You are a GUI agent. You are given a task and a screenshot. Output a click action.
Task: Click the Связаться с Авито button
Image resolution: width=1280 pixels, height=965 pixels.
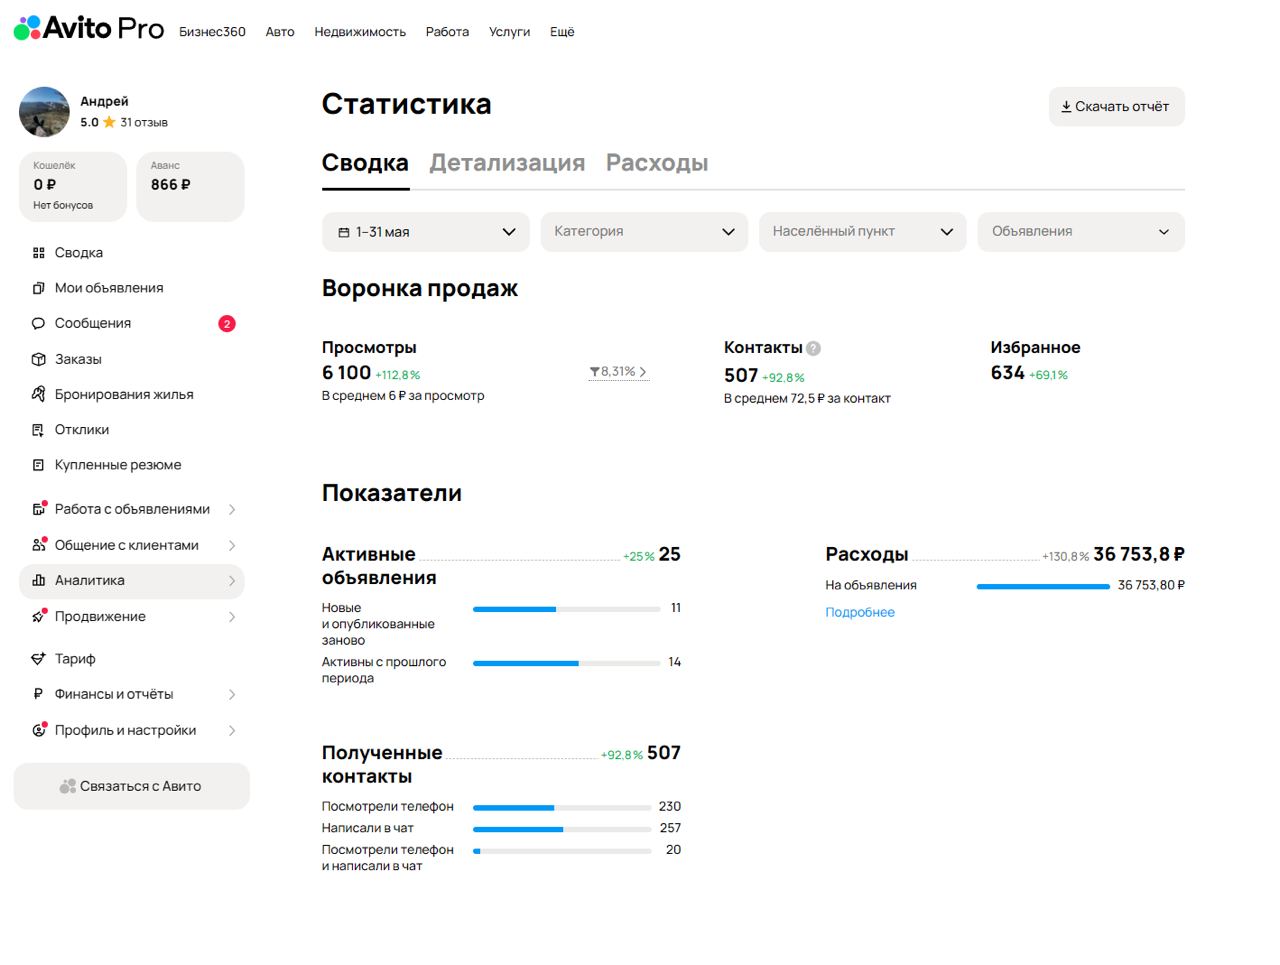point(131,786)
